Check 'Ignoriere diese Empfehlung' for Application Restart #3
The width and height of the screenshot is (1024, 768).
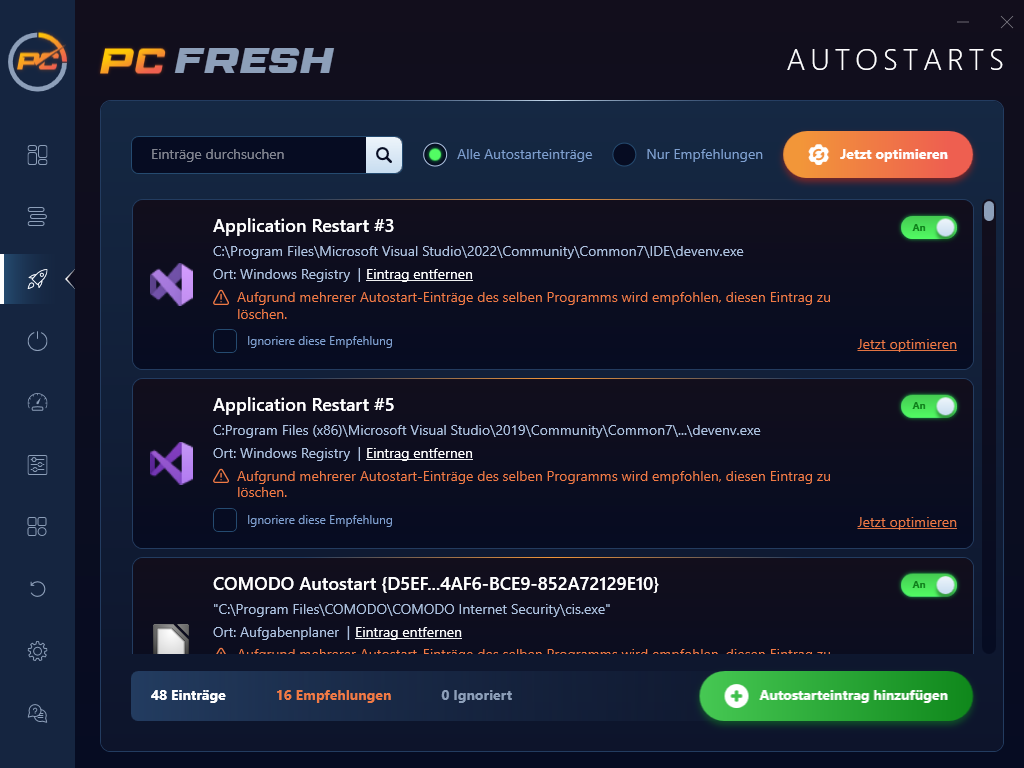225,341
